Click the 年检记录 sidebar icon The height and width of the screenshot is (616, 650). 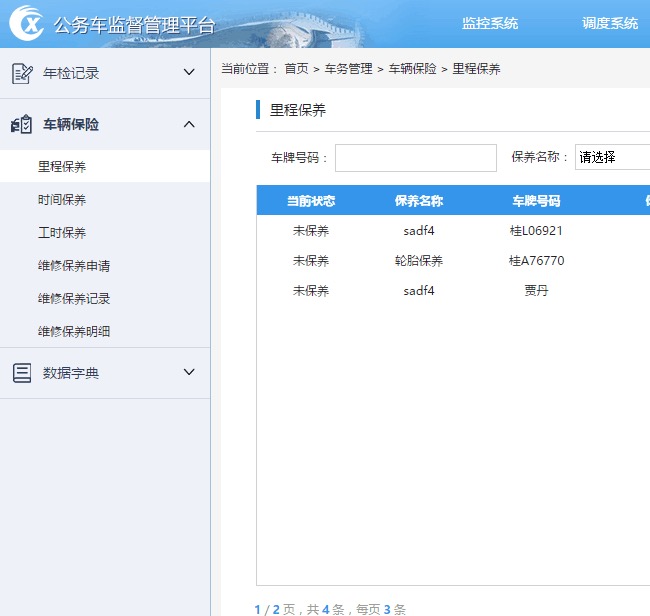click(x=22, y=73)
